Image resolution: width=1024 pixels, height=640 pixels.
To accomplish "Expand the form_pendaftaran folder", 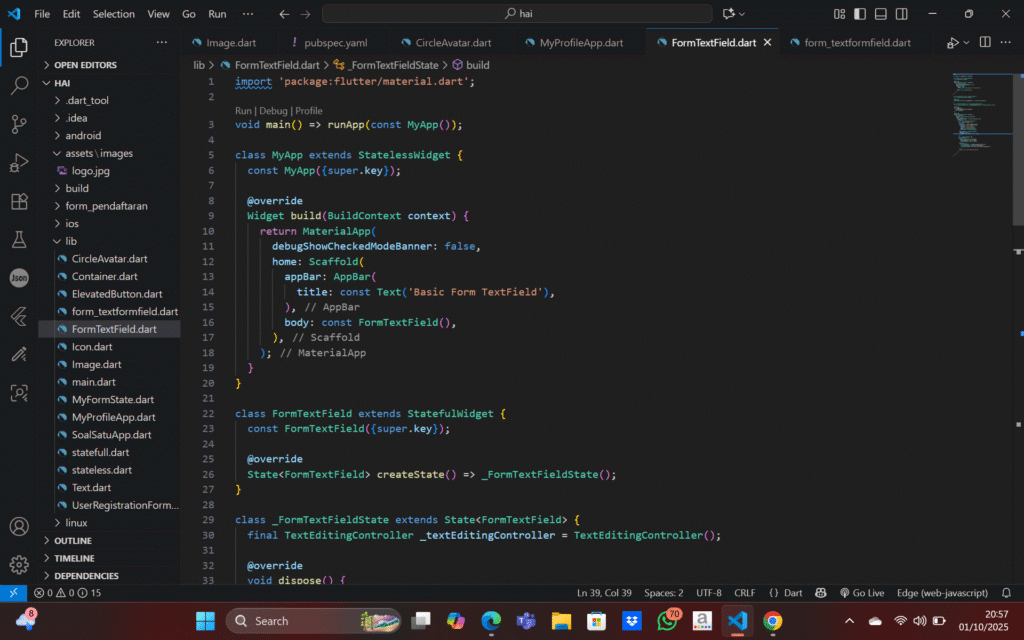I will [106, 206].
